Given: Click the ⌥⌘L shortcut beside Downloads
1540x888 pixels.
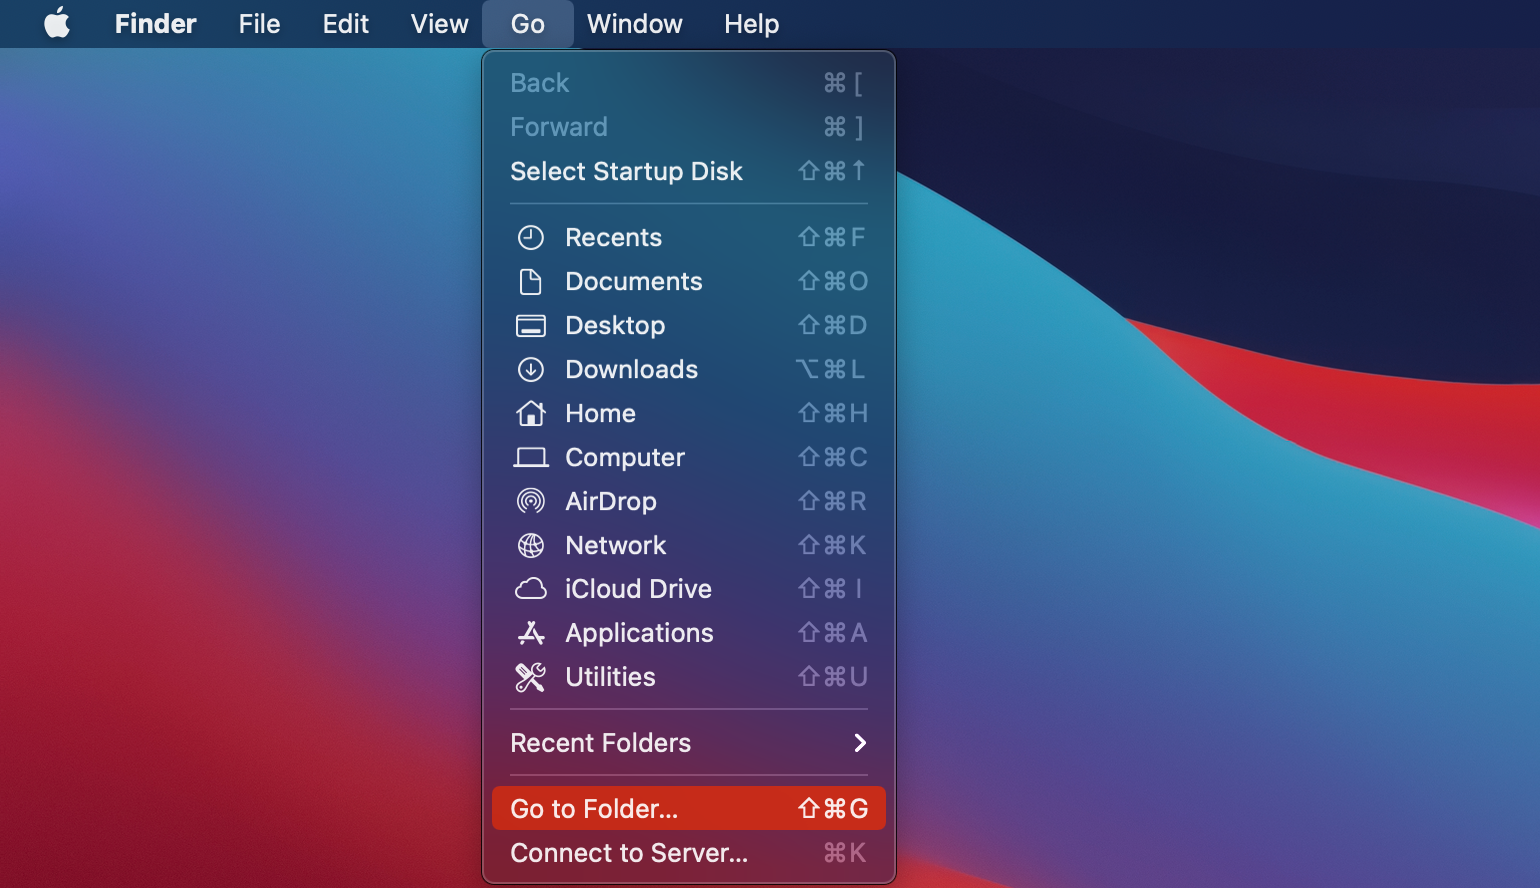Looking at the screenshot, I should tap(831, 369).
